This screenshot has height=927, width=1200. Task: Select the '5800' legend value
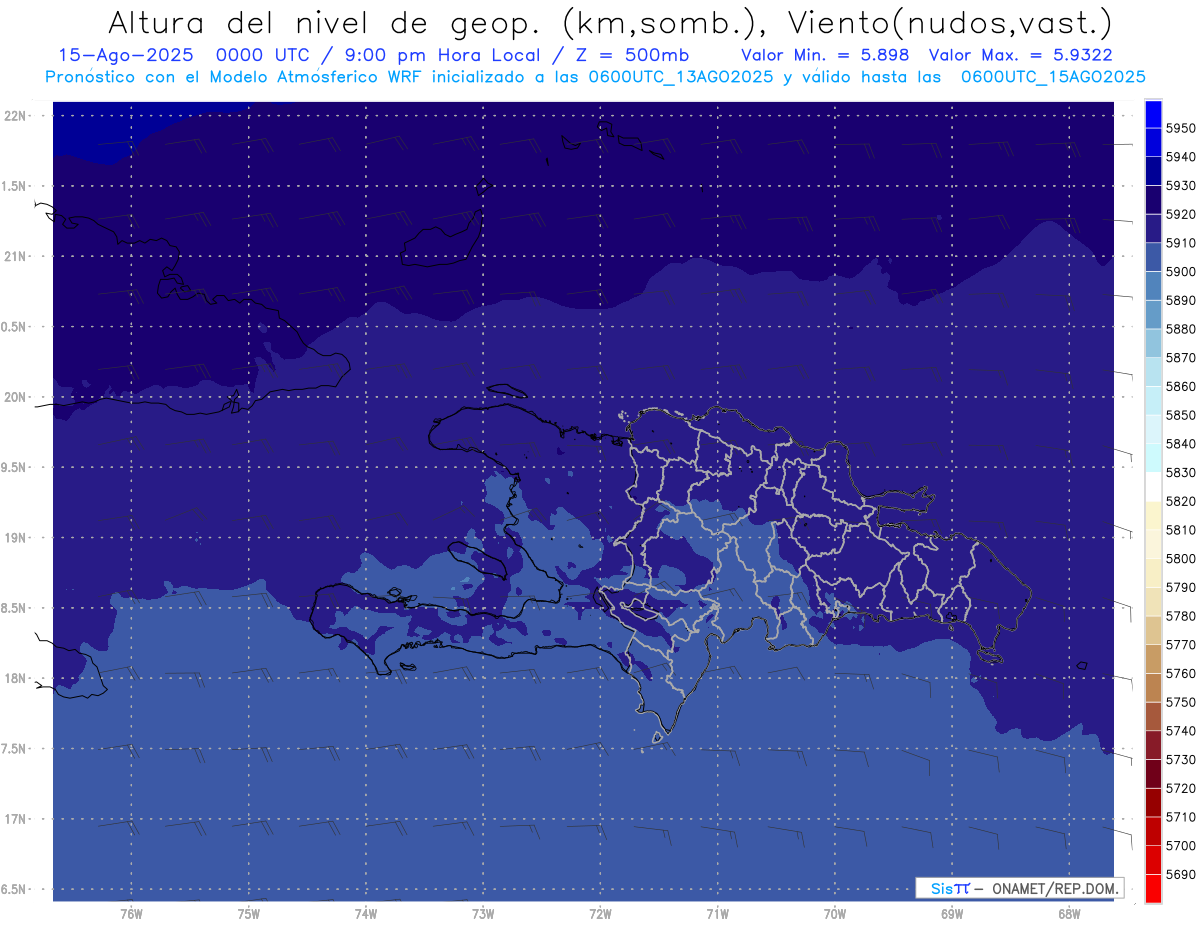coord(1182,558)
